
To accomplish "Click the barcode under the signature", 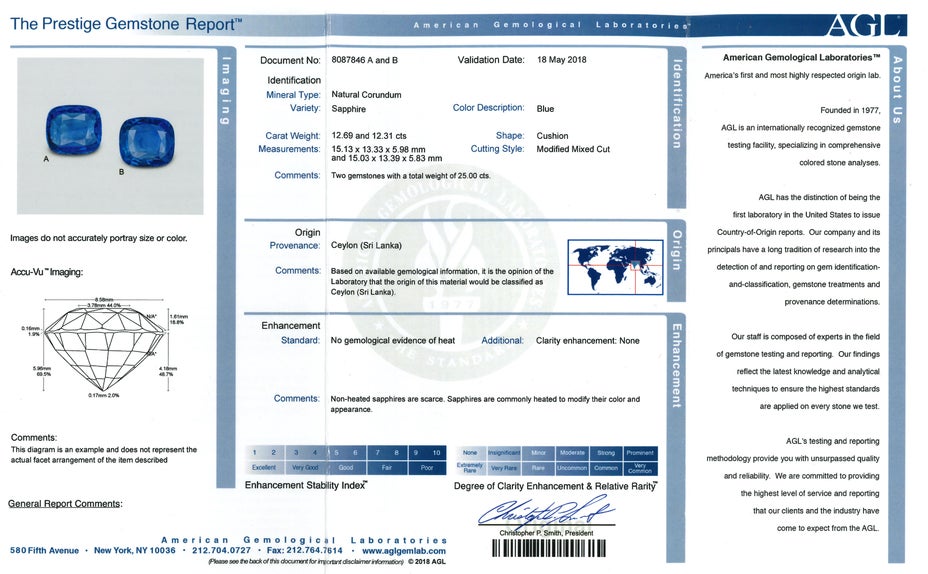I will point(545,549).
